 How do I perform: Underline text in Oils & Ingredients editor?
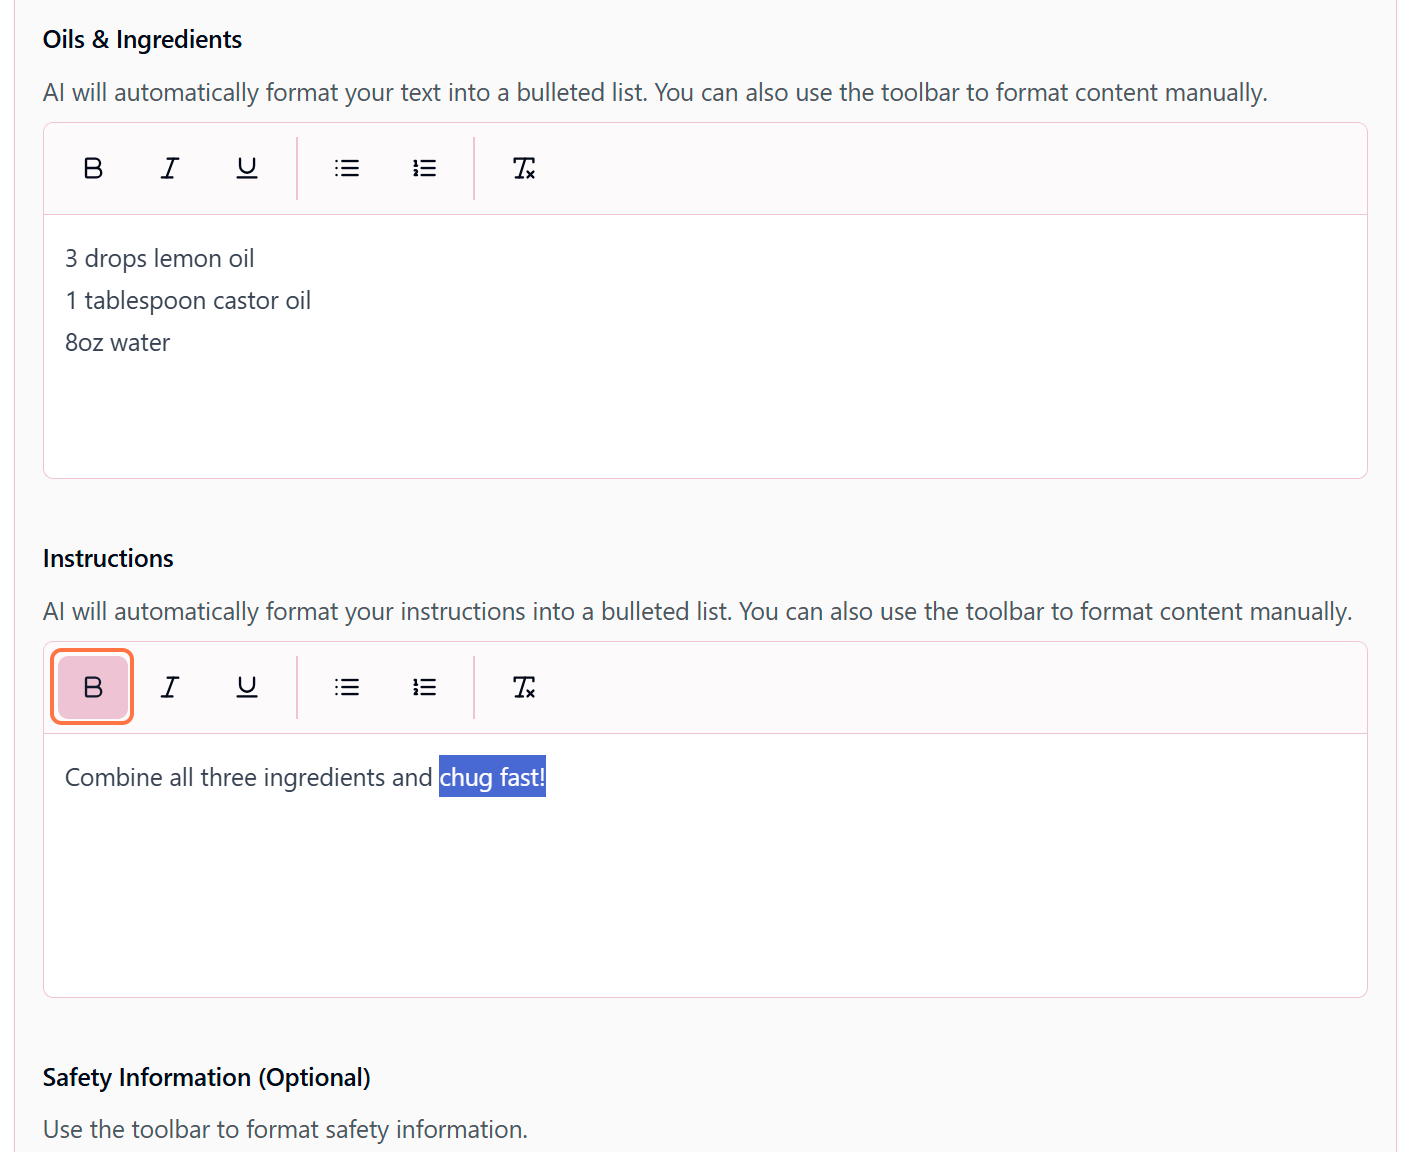click(247, 168)
